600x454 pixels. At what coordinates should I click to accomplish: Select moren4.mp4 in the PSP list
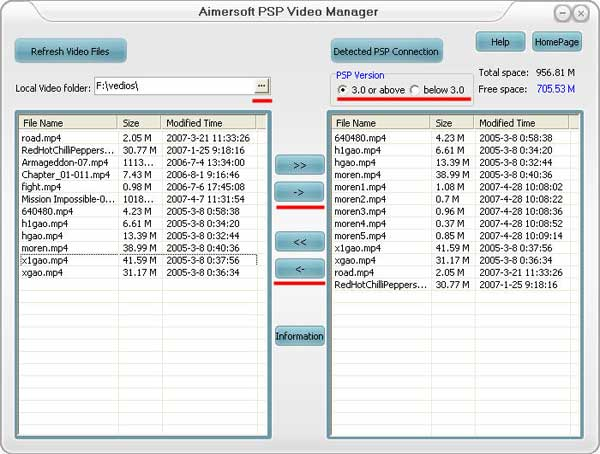(x=452, y=224)
